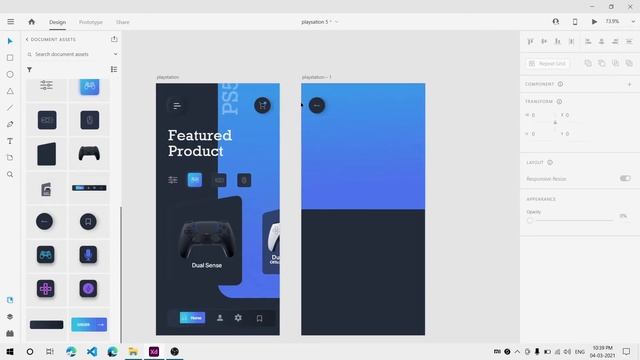Open the Plugins panel icon

10,333
